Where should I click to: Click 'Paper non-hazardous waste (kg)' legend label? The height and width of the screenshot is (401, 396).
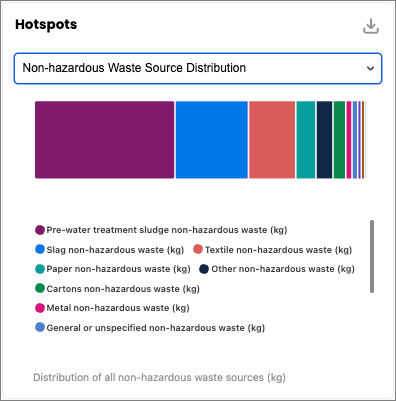click(x=118, y=269)
